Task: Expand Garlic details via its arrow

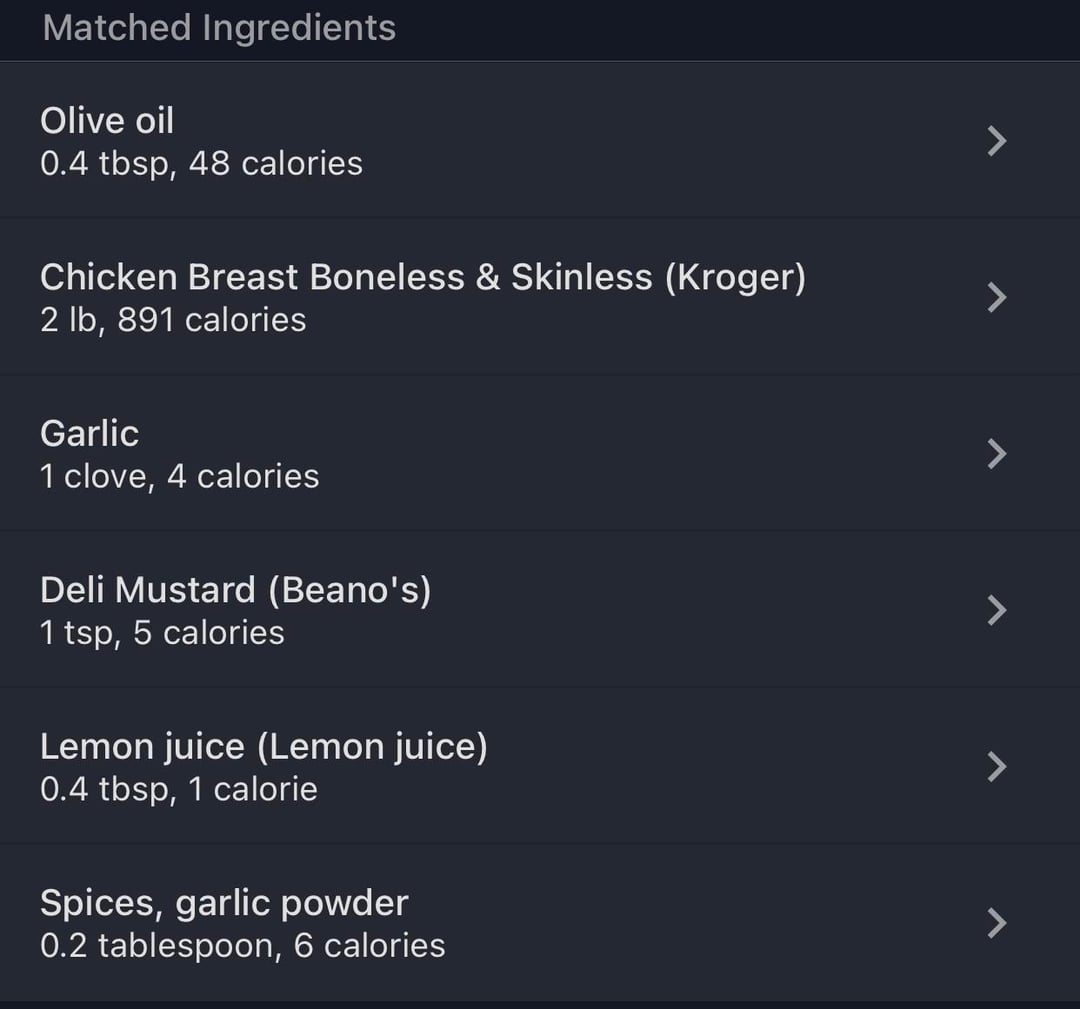Action: point(996,454)
